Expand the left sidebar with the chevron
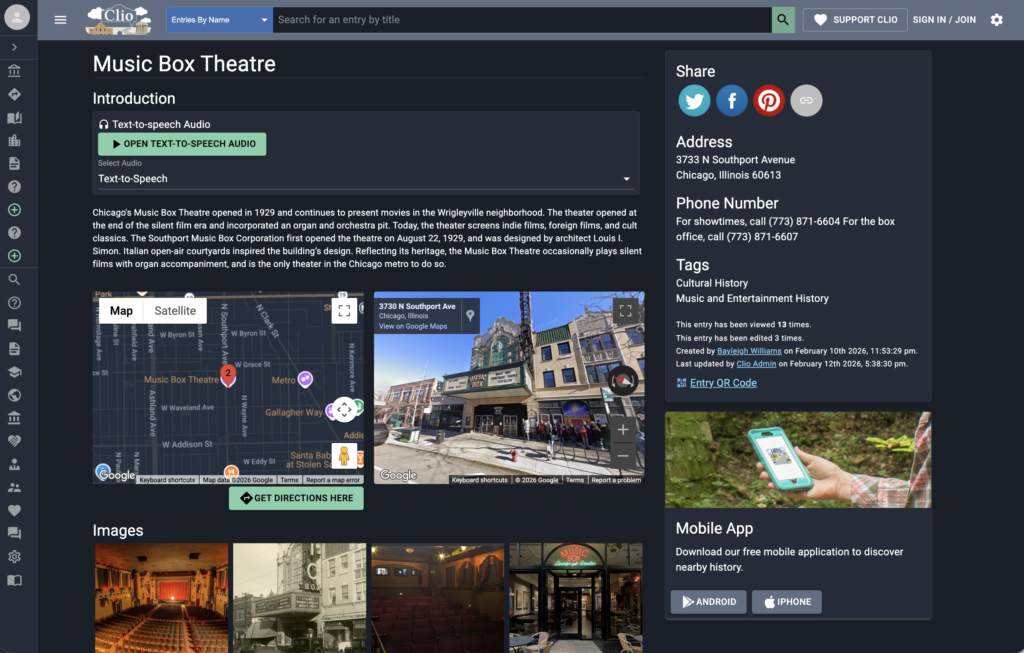Screen dimensions: 1024x653 [x=14, y=46]
